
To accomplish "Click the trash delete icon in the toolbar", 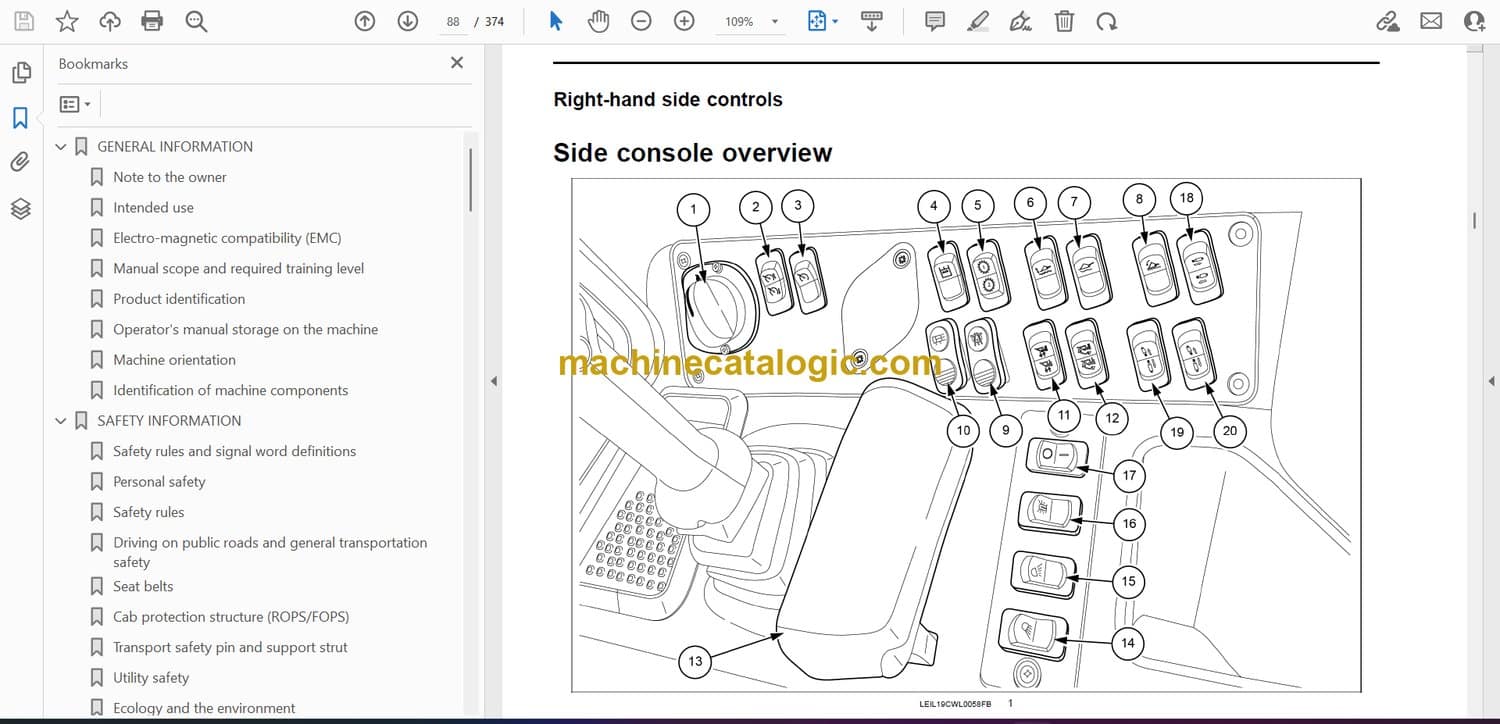I will click(1065, 21).
